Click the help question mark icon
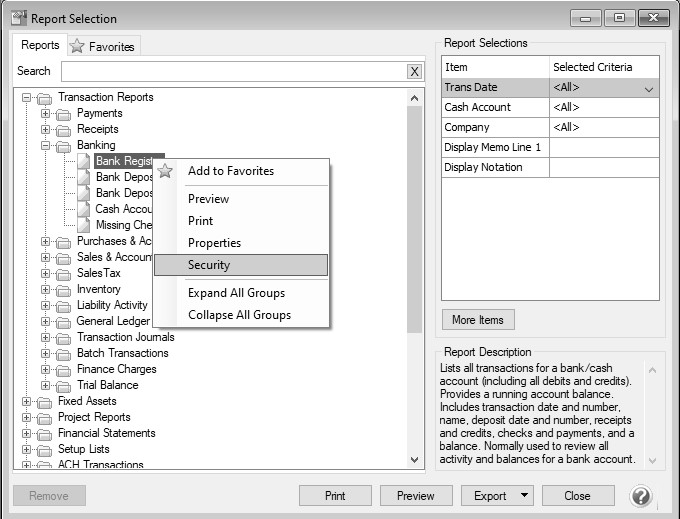 [641, 496]
